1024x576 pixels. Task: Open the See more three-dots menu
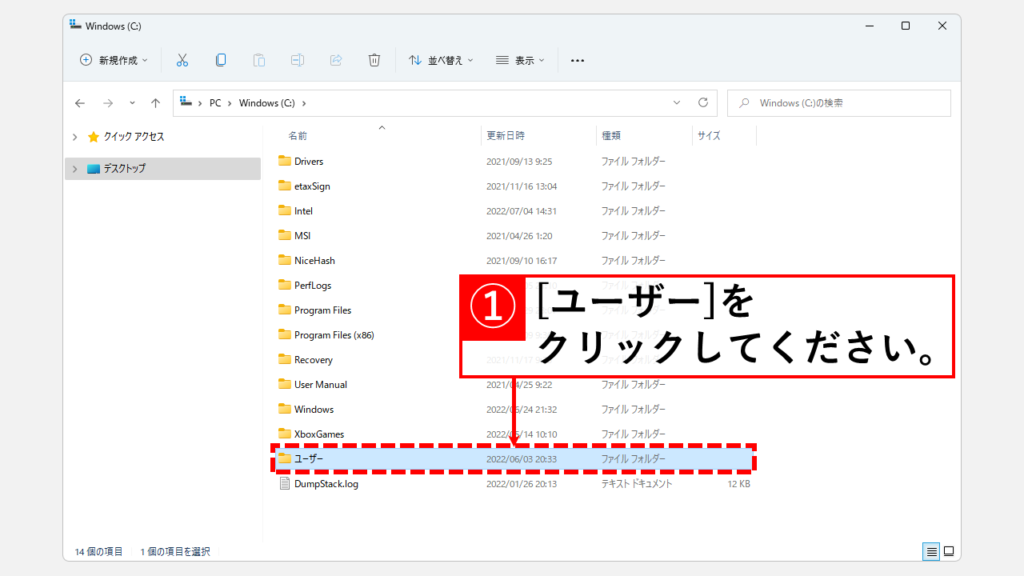click(577, 60)
